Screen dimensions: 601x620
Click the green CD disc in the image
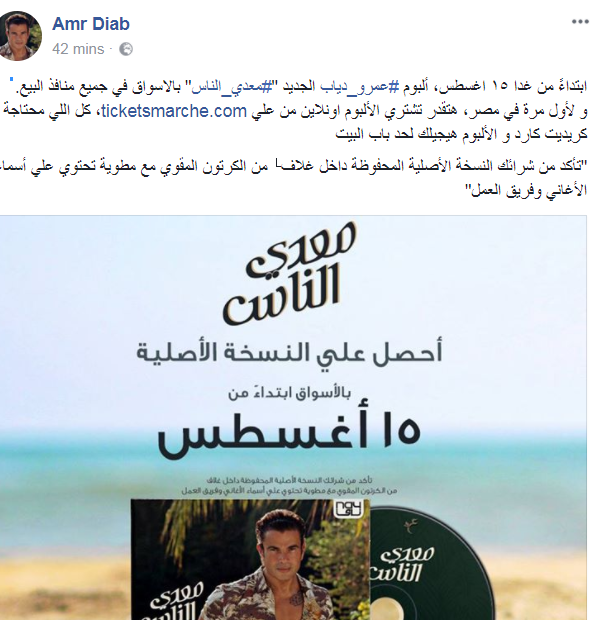pyautogui.click(x=429, y=563)
